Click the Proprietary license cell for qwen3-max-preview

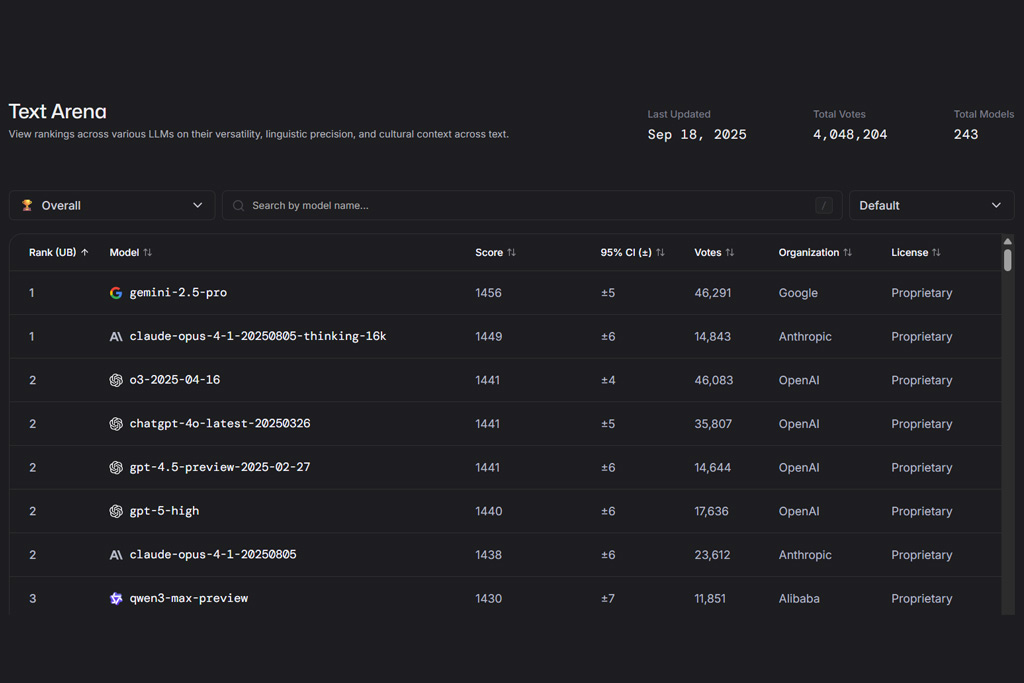click(x=921, y=599)
